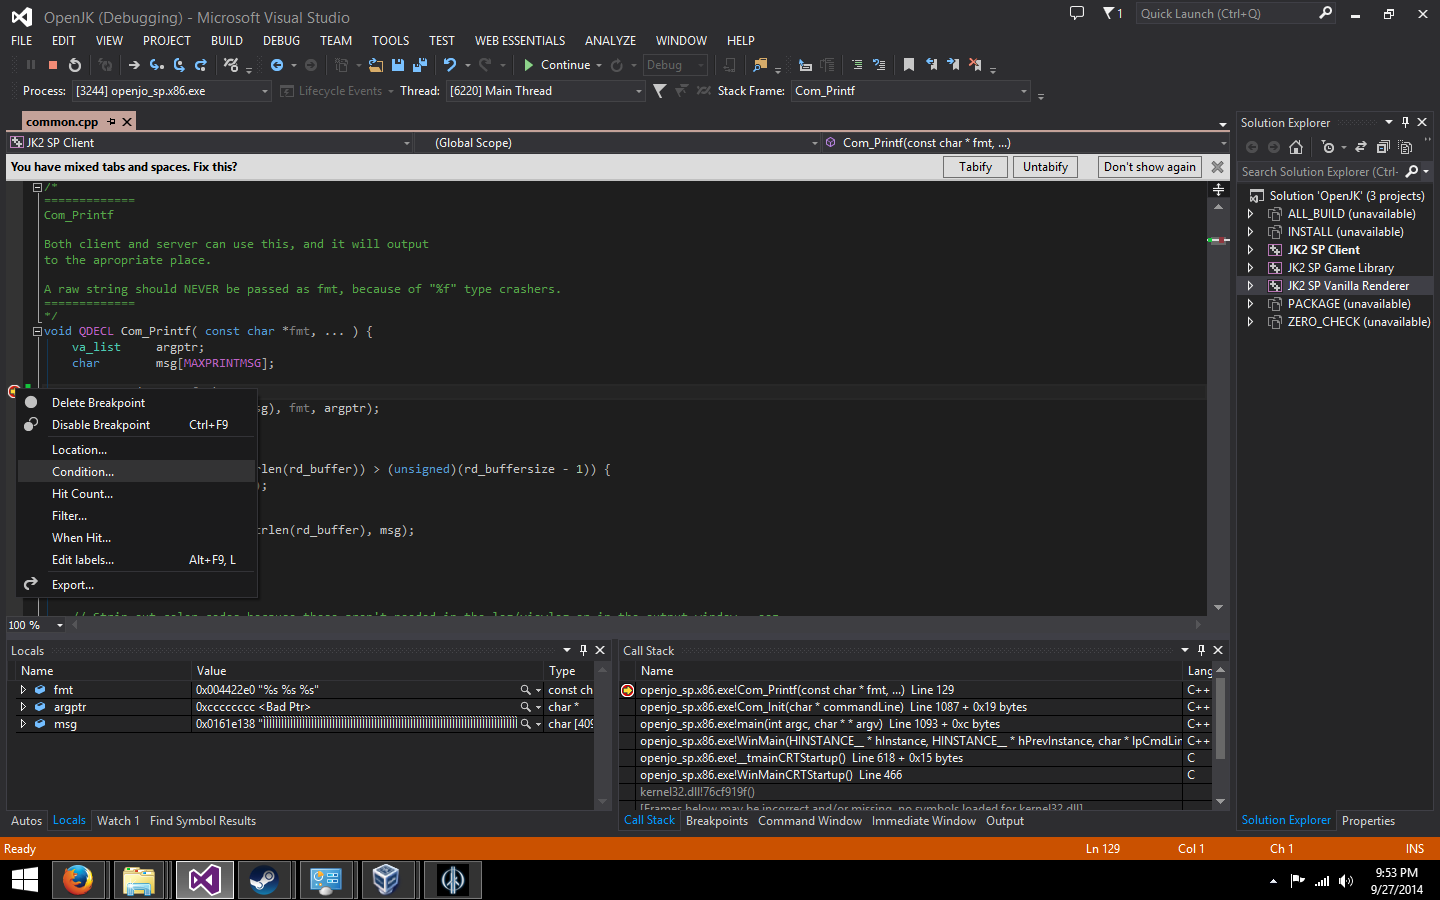The height and width of the screenshot is (900, 1440).
Task: Click the Save All icon
Action: [x=420, y=65]
